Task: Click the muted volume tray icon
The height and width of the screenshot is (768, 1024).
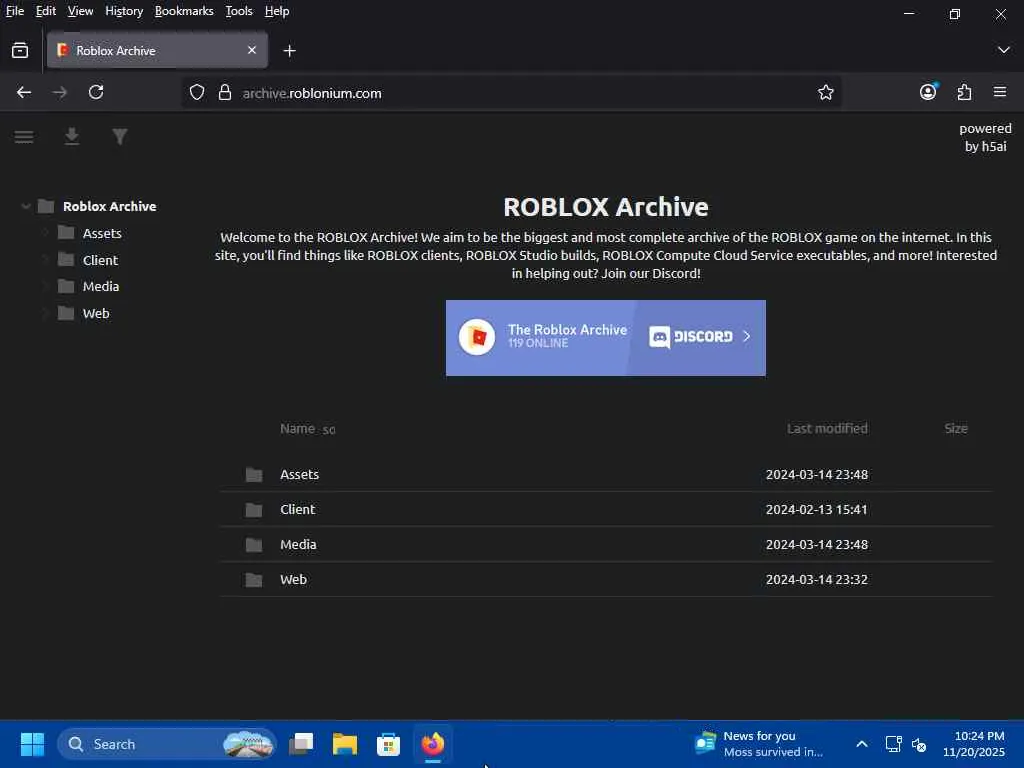Action: tap(920, 744)
